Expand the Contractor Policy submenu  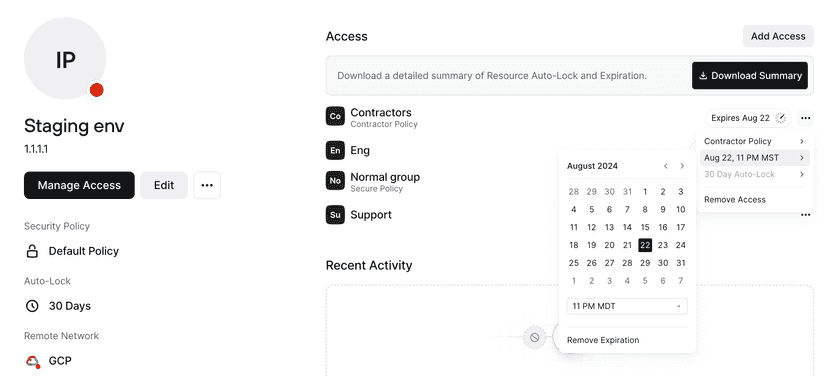pyautogui.click(x=754, y=141)
